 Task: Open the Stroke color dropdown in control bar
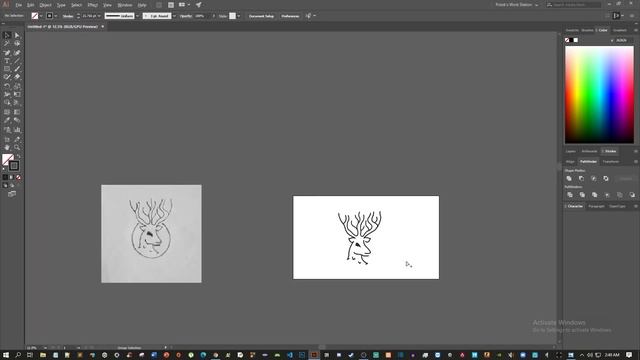point(56,16)
